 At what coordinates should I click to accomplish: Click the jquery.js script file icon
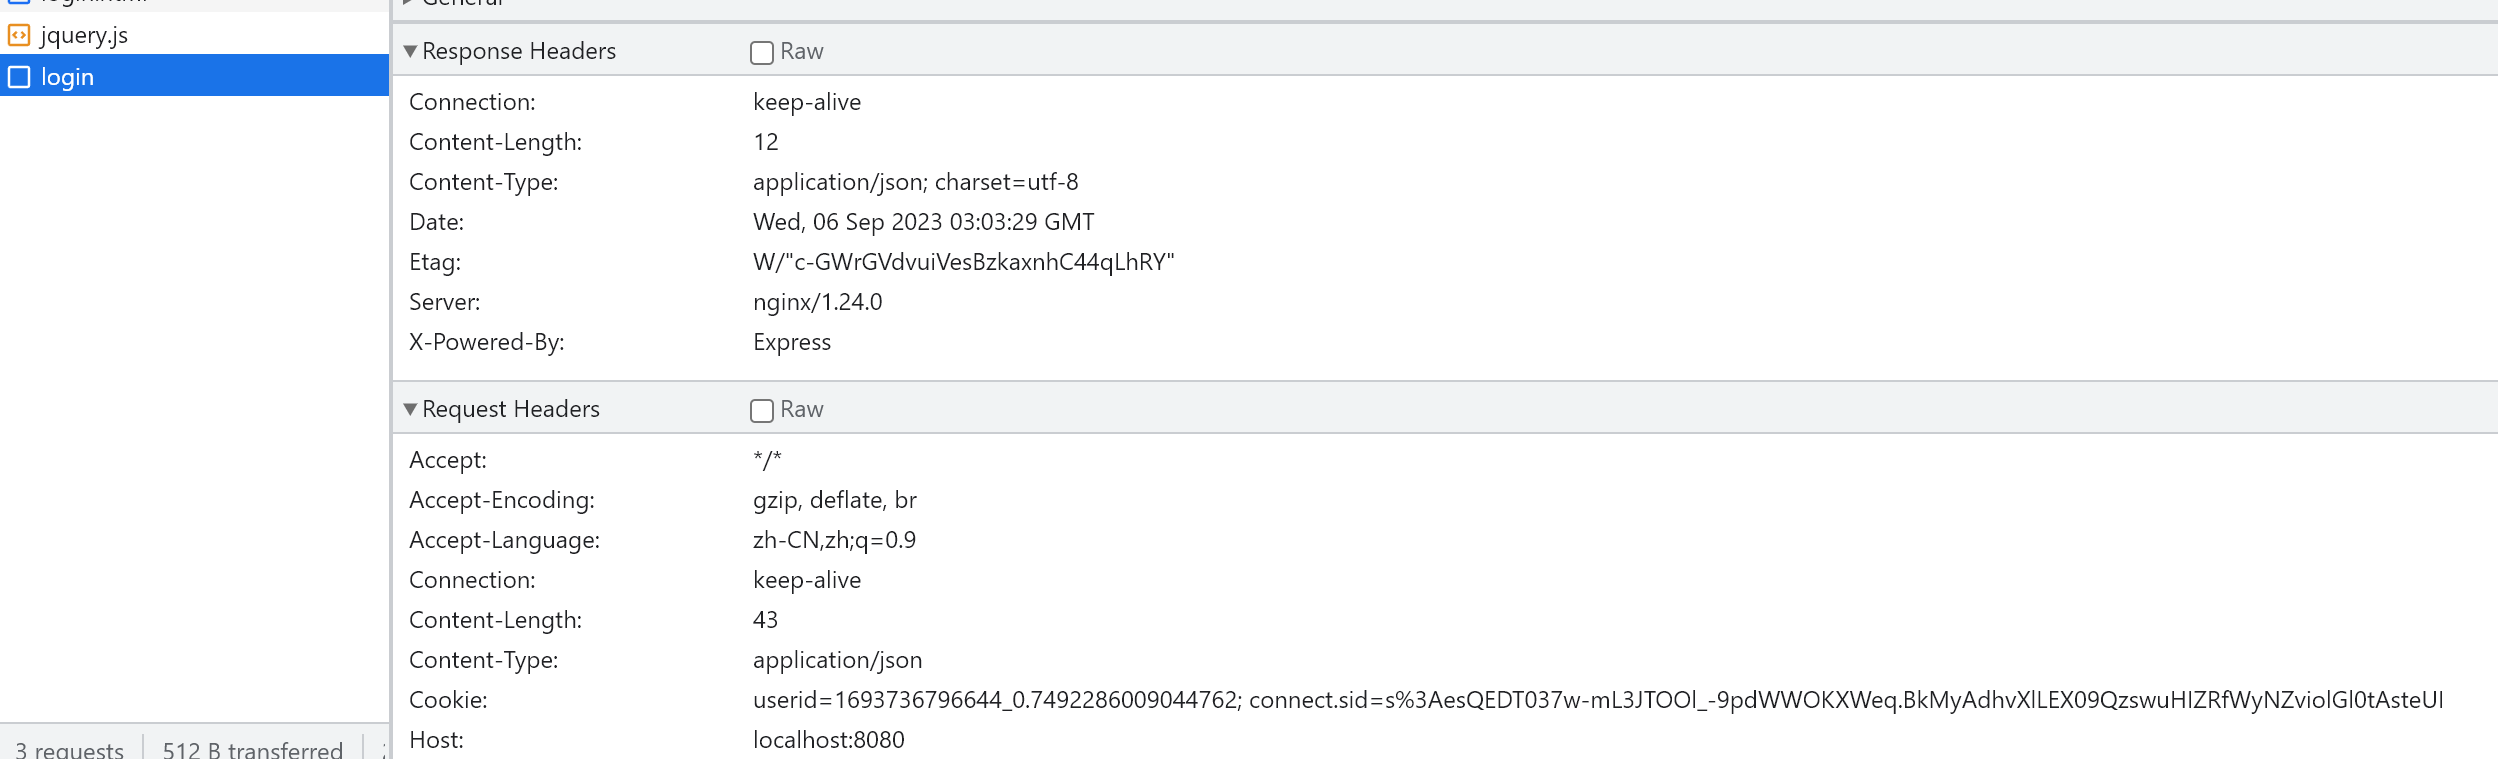pos(19,36)
